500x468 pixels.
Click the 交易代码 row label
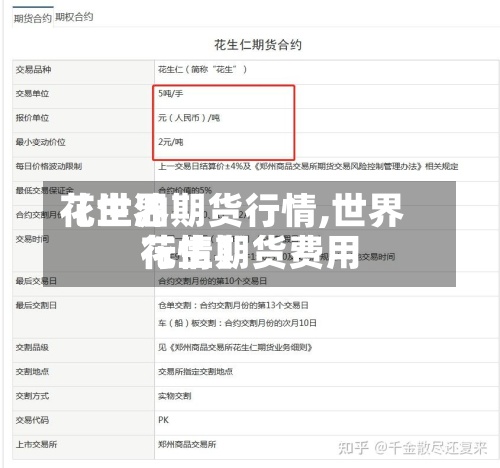click(32, 420)
